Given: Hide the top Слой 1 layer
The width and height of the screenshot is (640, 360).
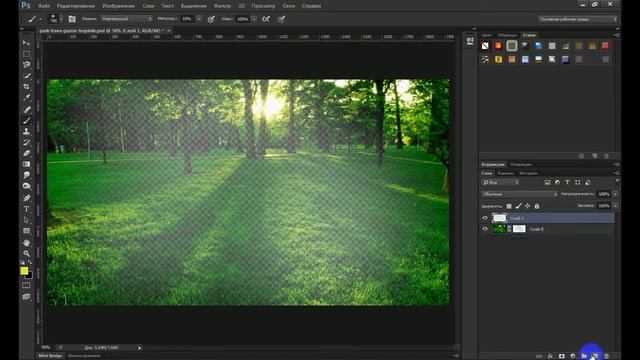Looking at the screenshot, I should click(485, 218).
